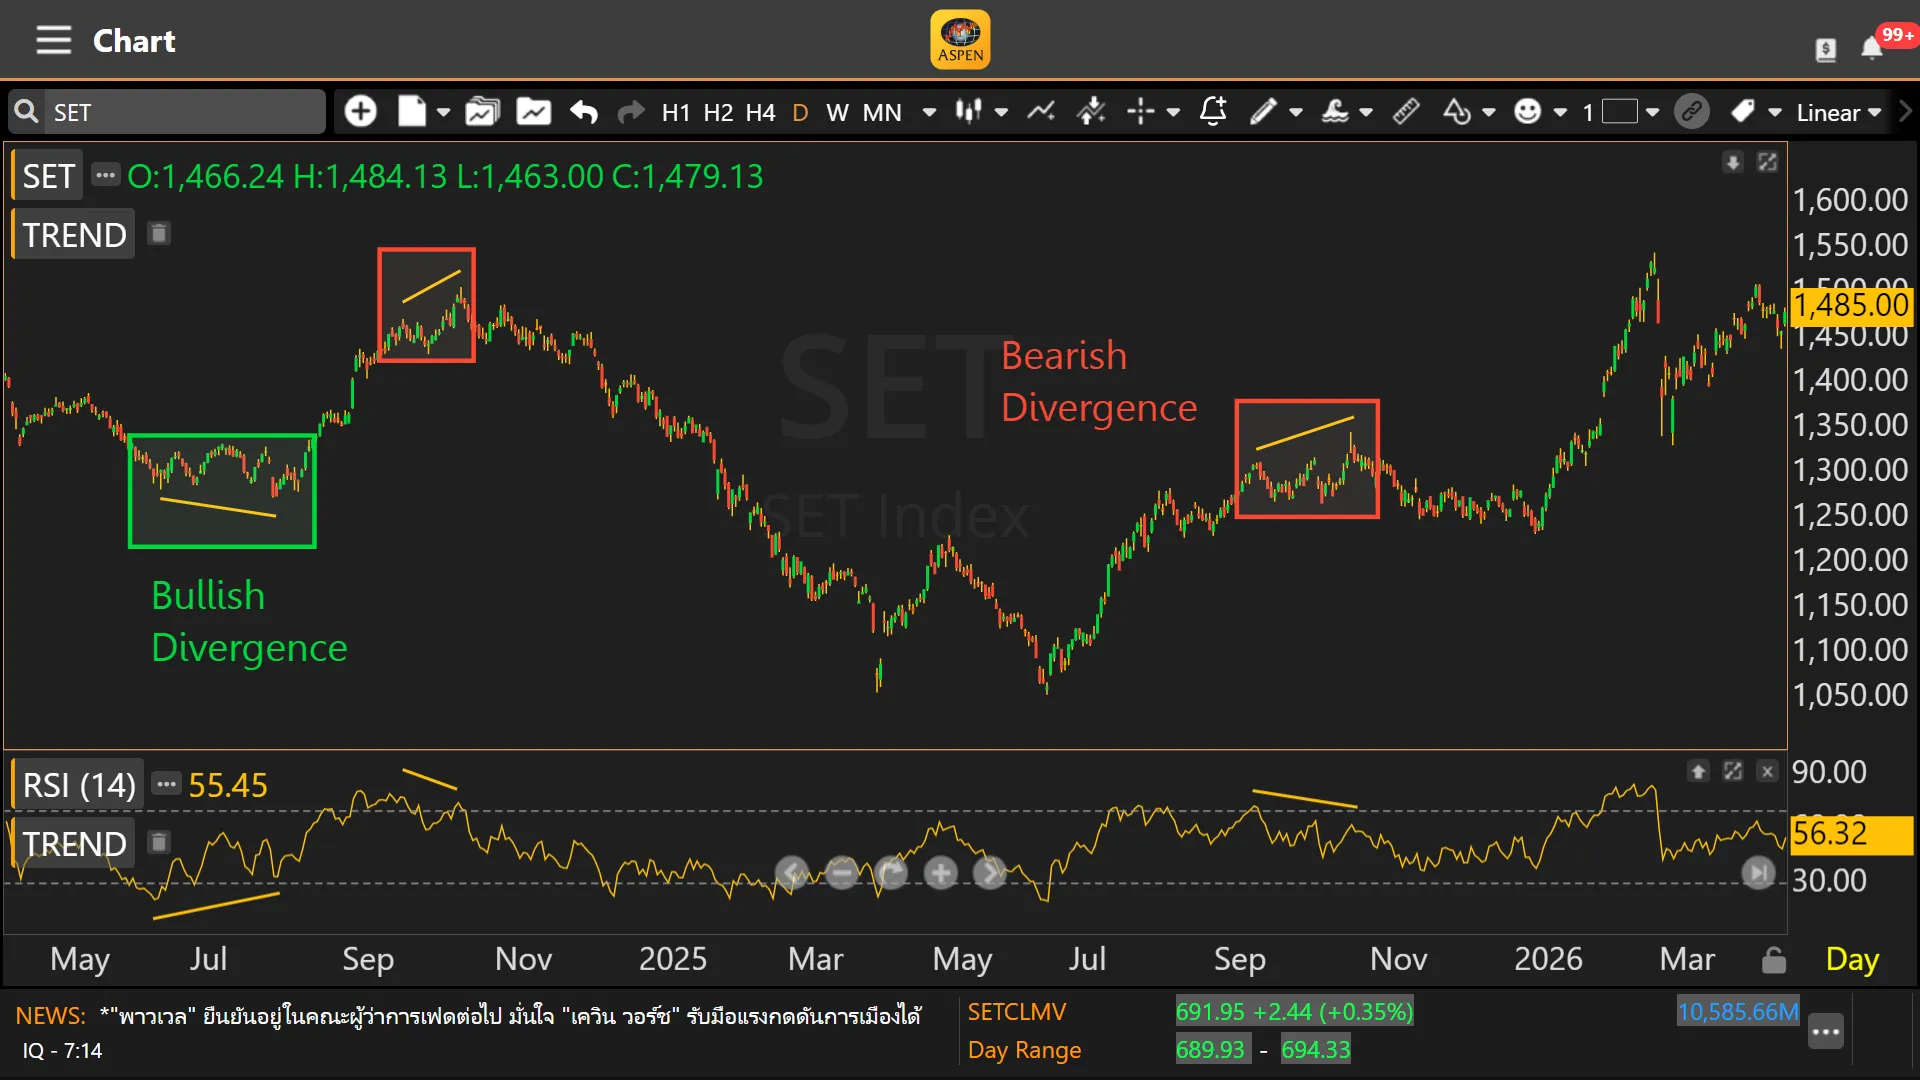
Task: Select the ruler measure tool
Action: click(x=1405, y=111)
